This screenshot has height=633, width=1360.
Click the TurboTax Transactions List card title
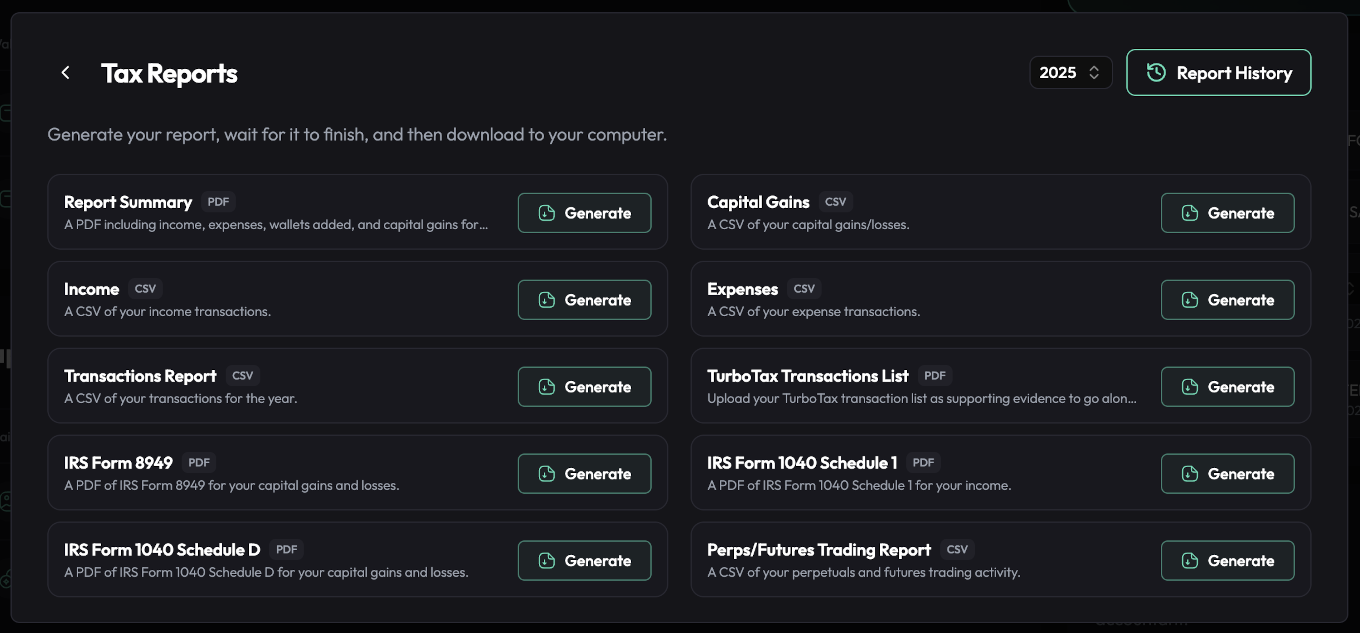click(x=807, y=376)
